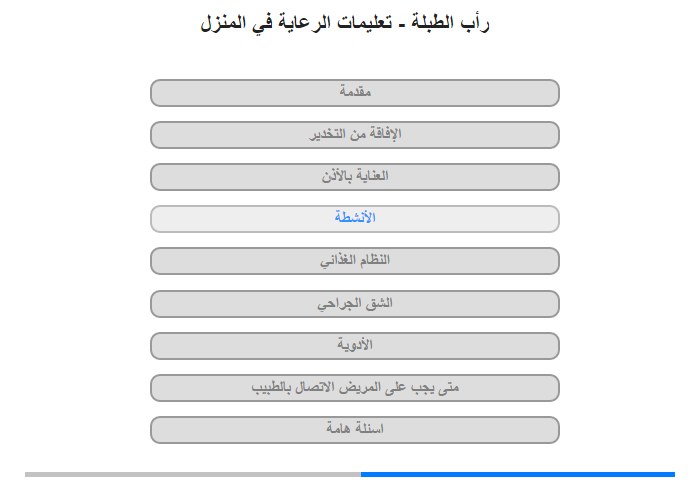The width and height of the screenshot is (700, 480).
Task: Click the blue portion of progress bar
Action: [518, 474]
